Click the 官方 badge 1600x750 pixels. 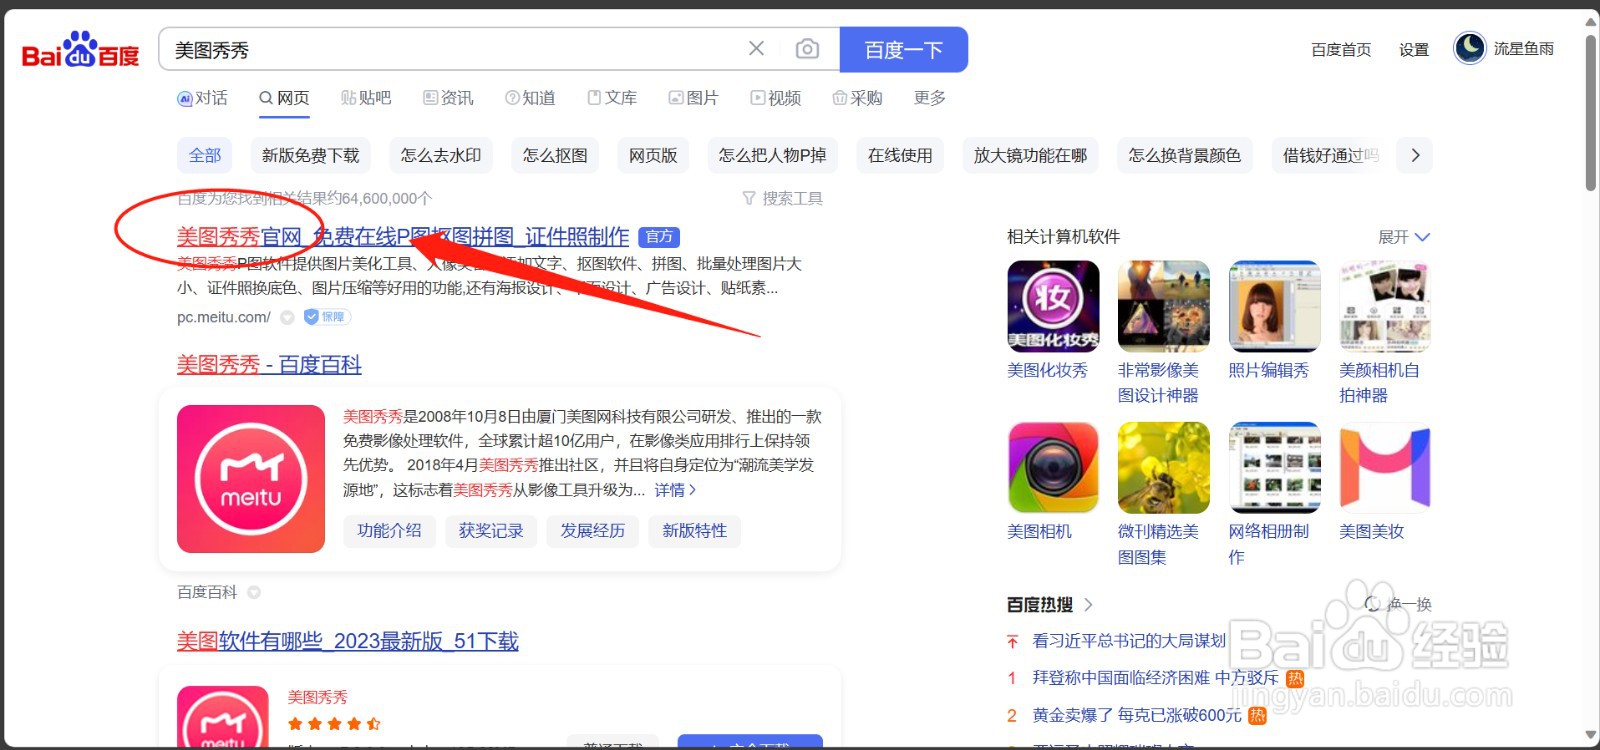659,237
